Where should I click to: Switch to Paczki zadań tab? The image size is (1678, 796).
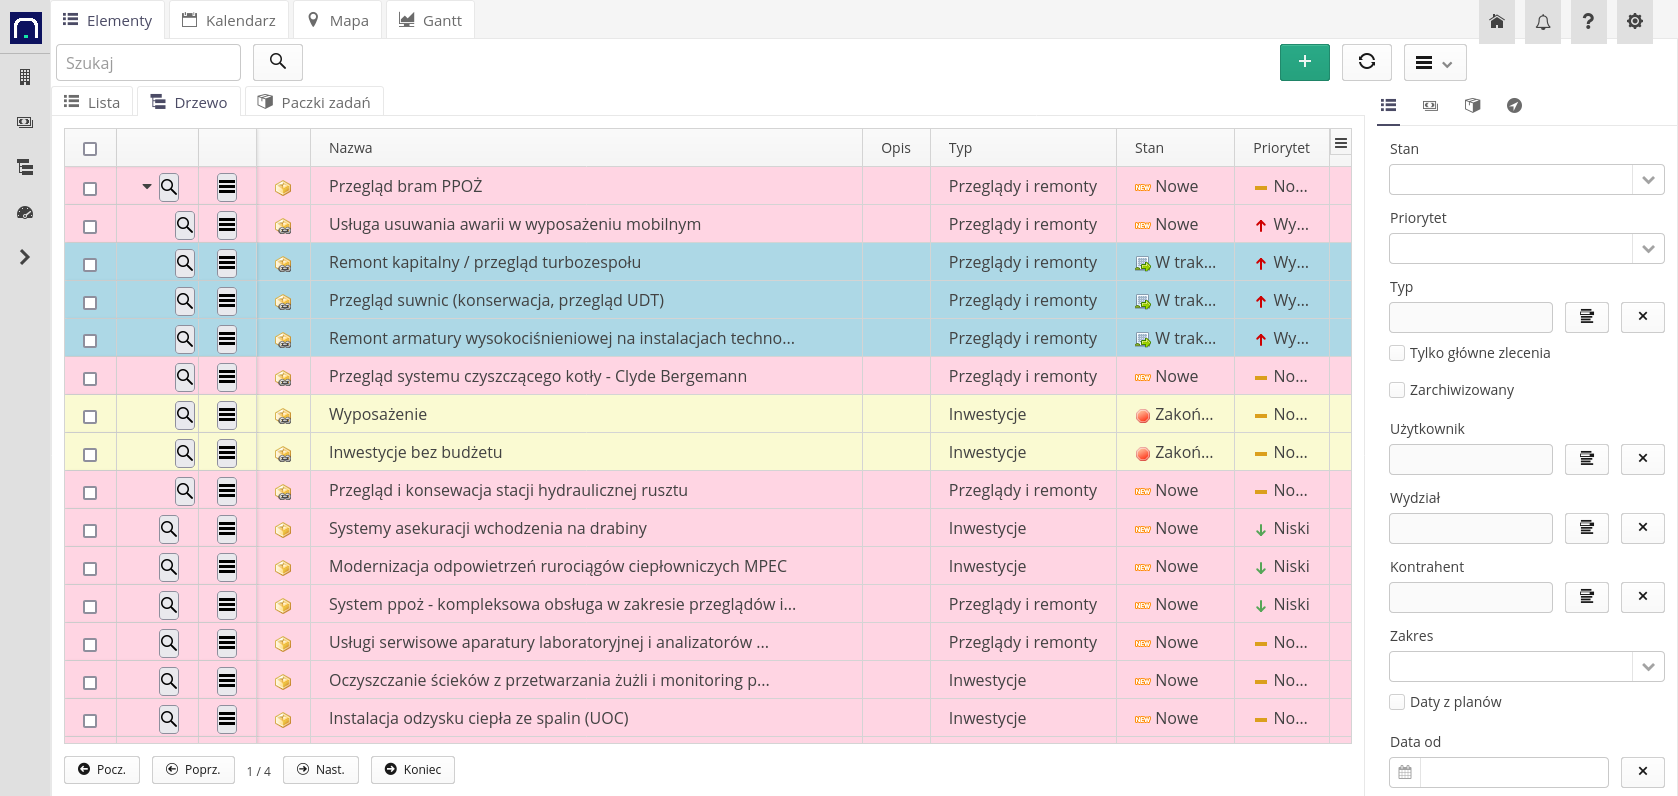point(314,102)
